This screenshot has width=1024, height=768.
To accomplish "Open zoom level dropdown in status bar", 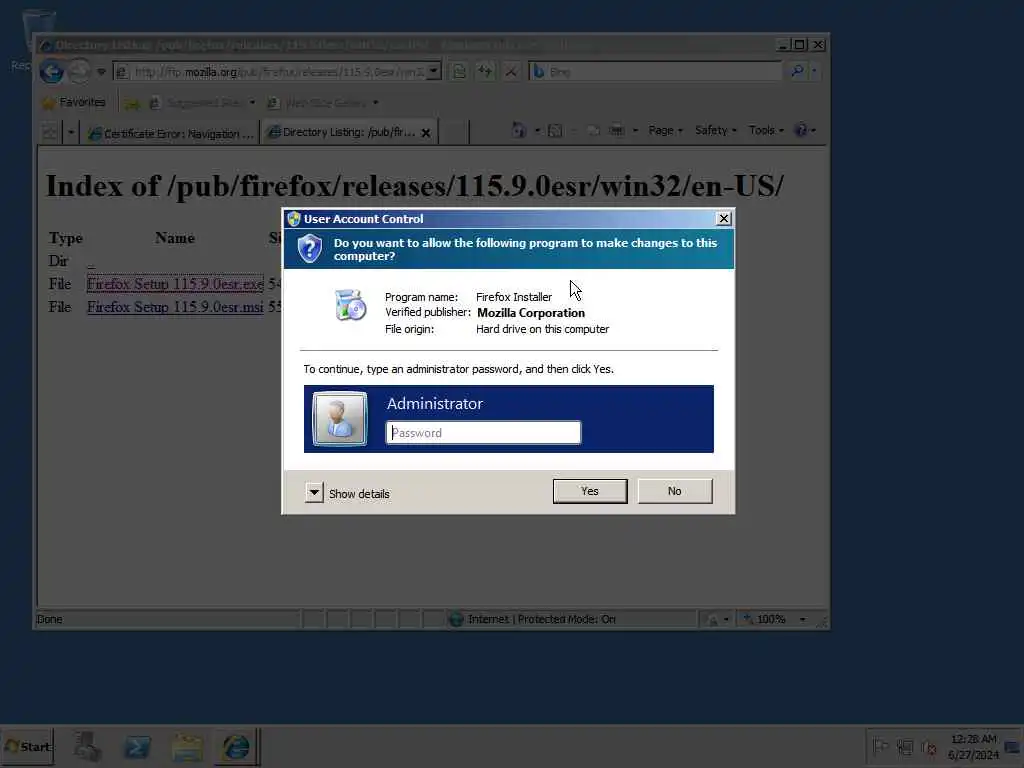I will [803, 619].
